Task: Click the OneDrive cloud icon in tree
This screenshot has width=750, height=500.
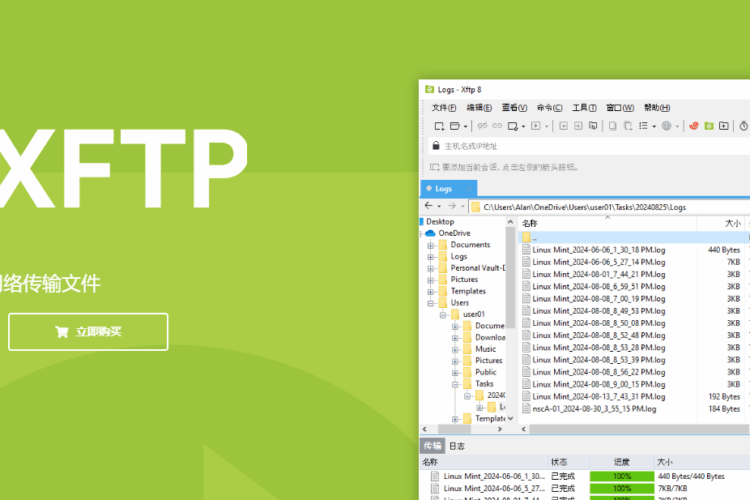Action: click(430, 233)
